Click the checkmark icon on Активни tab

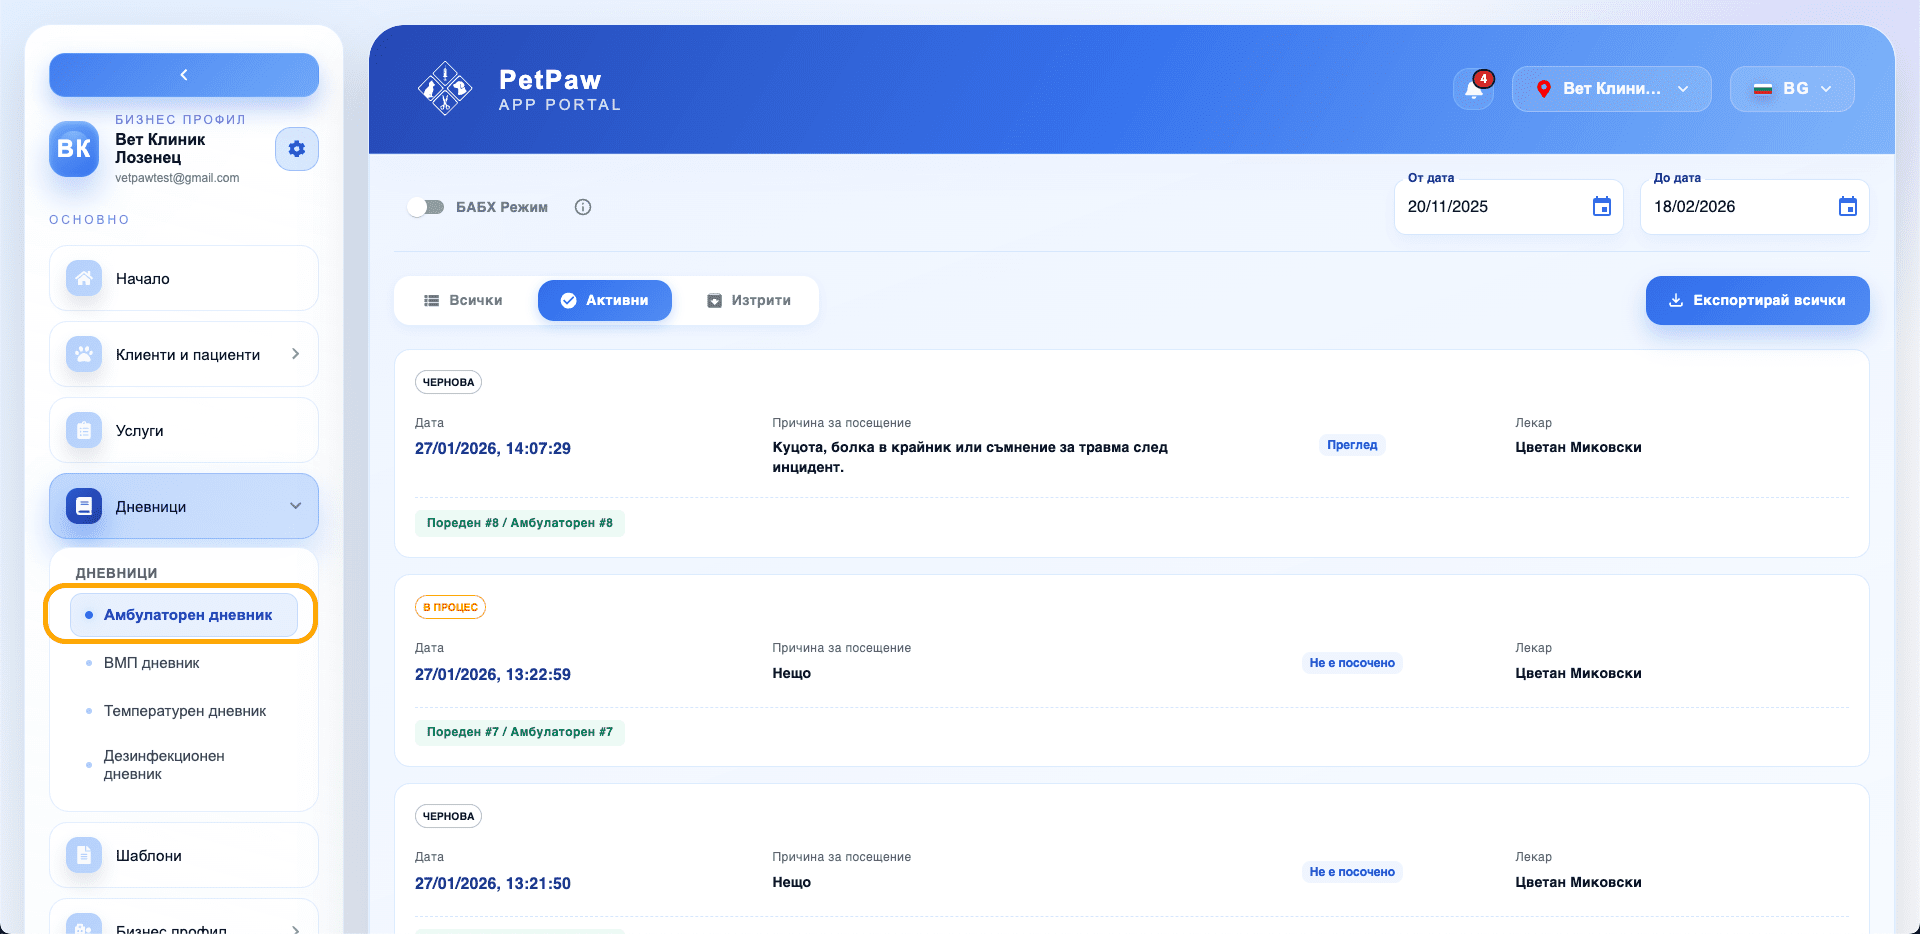tap(568, 300)
